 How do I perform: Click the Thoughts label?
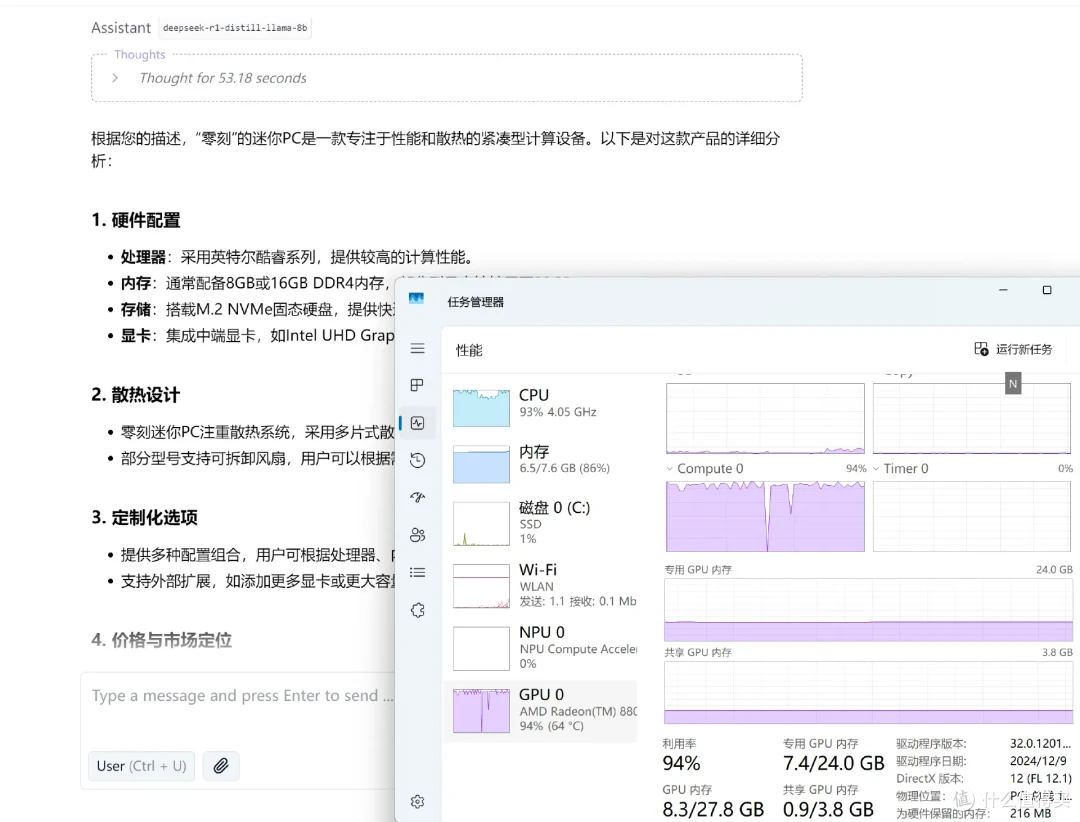[140, 54]
